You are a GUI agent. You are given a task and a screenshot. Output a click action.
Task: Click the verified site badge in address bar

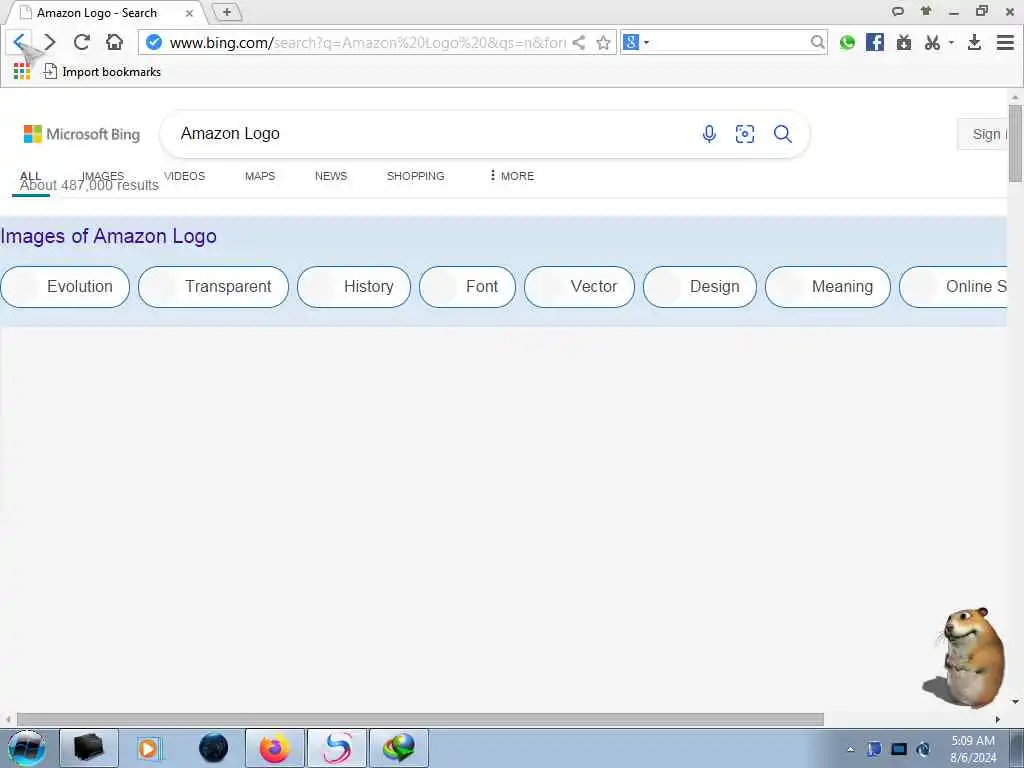[153, 42]
